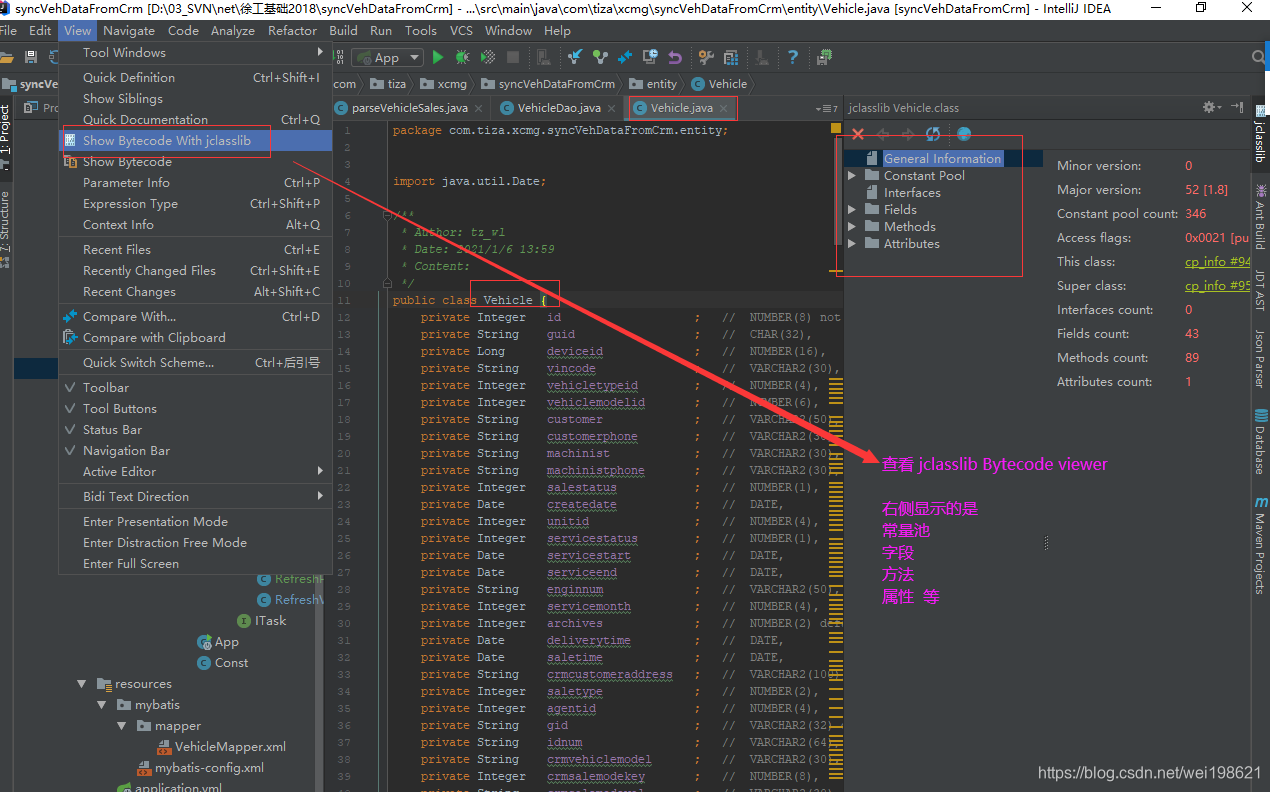Show hidden tabs list next to editor tabs

[826, 108]
